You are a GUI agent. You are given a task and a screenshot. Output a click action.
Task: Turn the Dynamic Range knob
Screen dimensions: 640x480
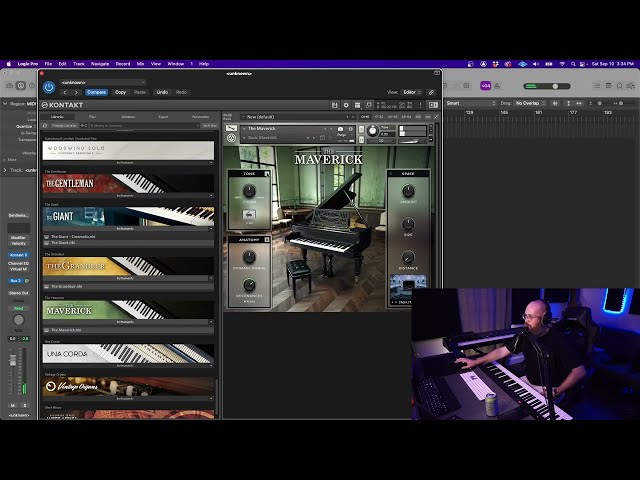(249, 257)
